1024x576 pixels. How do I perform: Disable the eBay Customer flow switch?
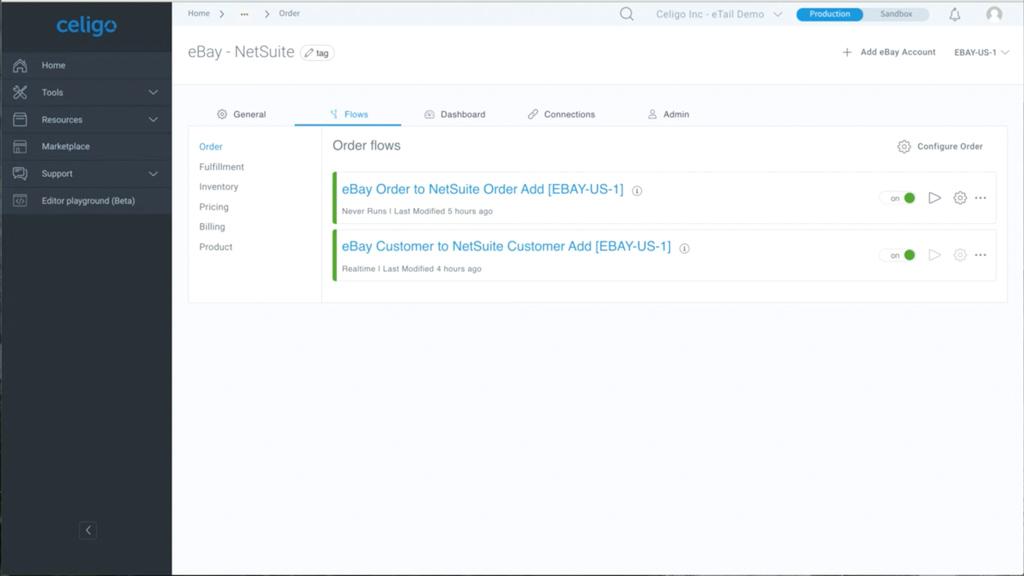tap(903, 255)
